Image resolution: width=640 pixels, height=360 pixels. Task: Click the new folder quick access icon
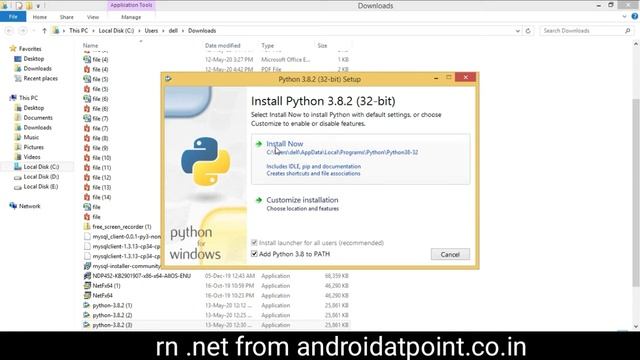coord(29,6)
